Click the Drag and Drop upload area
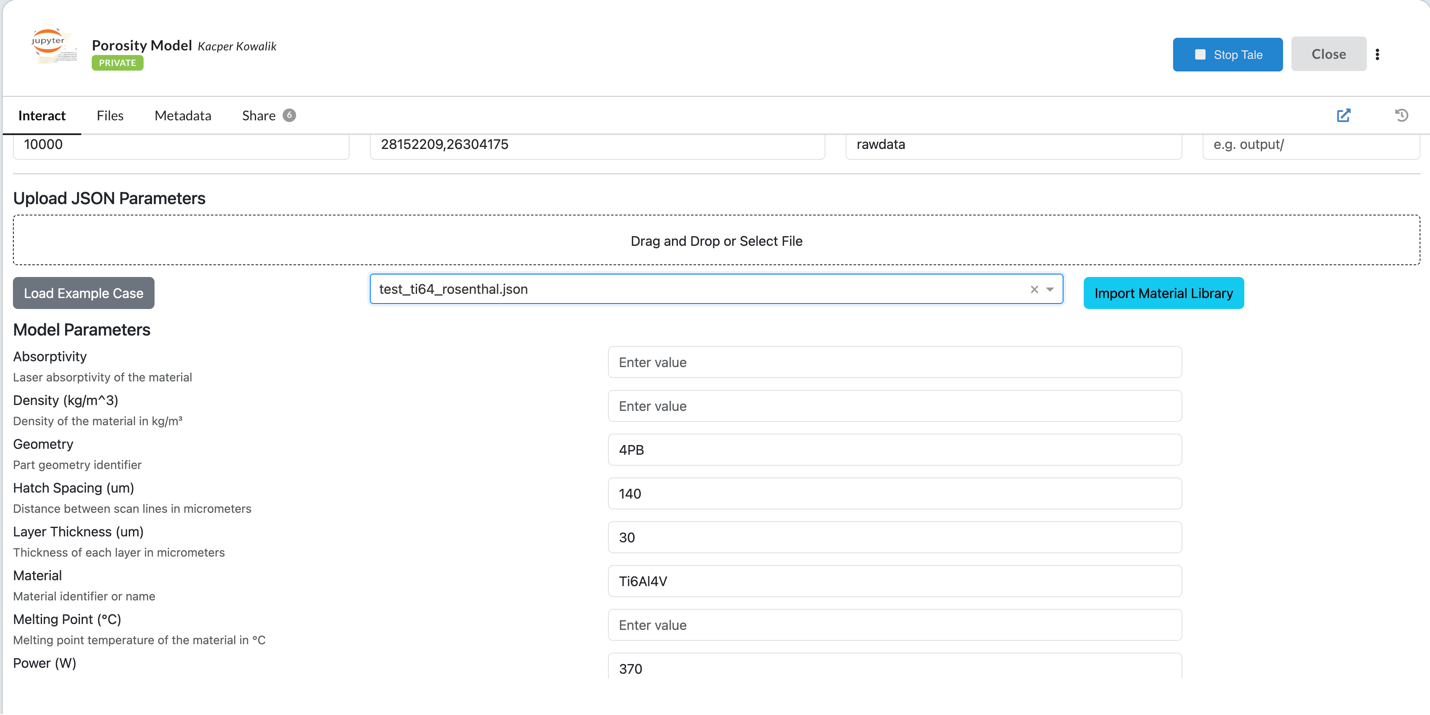1430x715 pixels. point(716,240)
